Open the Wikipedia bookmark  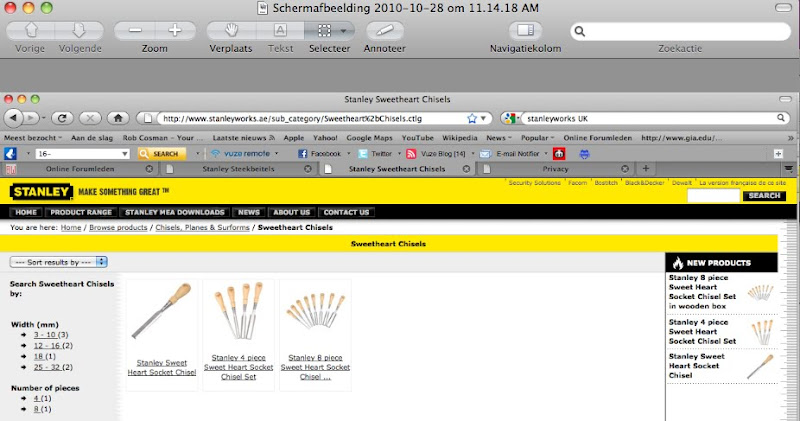tap(460, 138)
